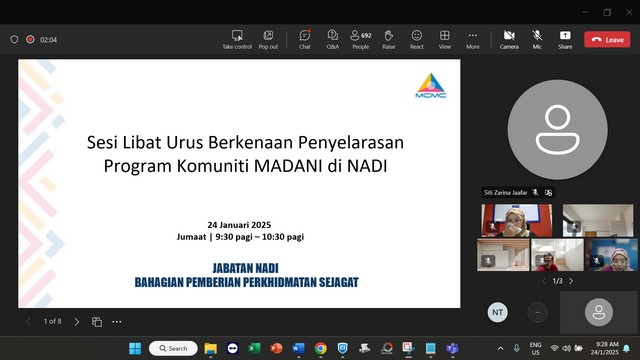
Task: Open slide grid overview icon
Action: 97,322
